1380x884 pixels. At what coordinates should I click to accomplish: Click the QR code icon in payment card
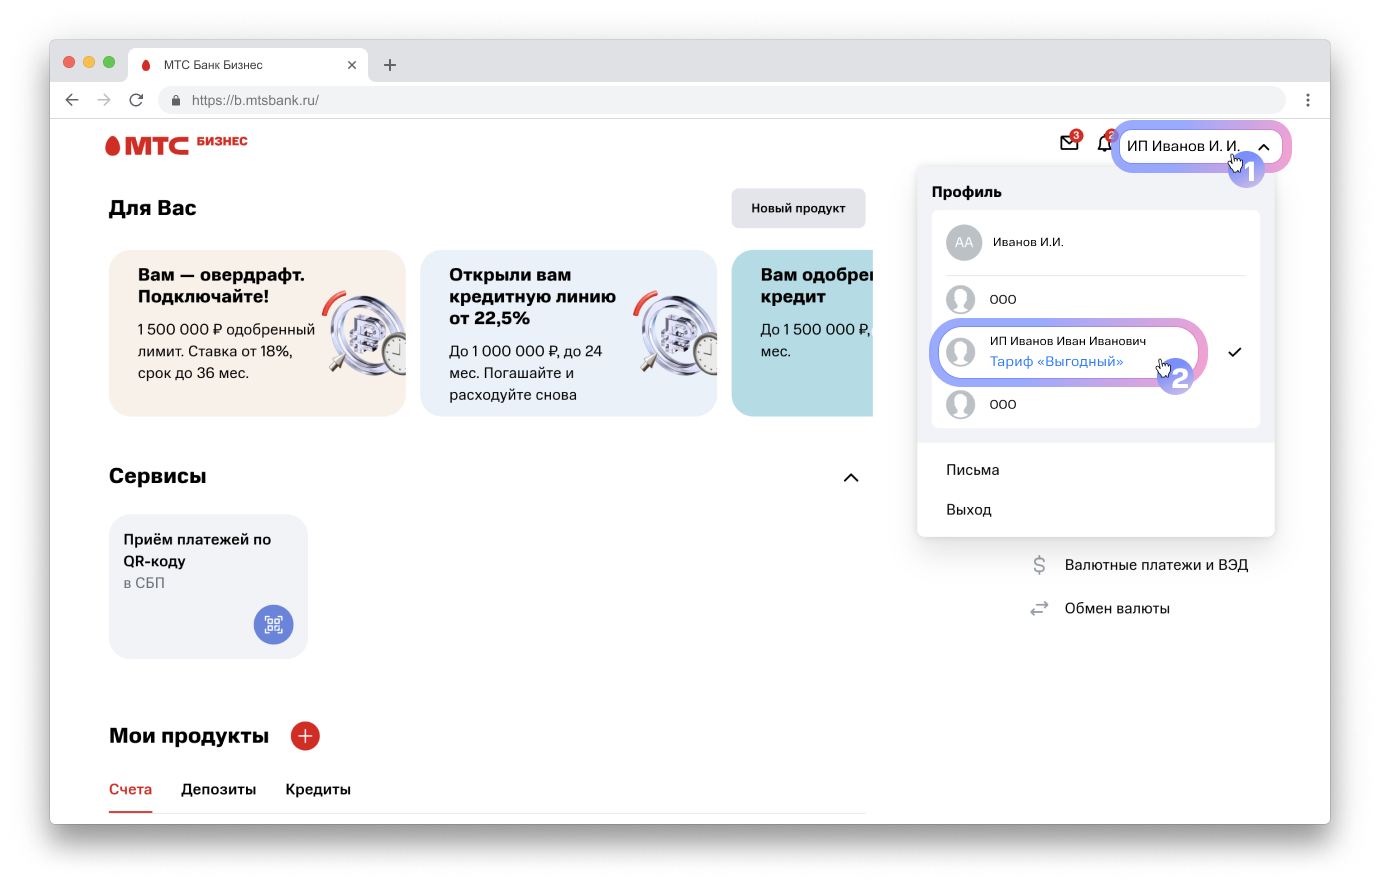click(273, 625)
